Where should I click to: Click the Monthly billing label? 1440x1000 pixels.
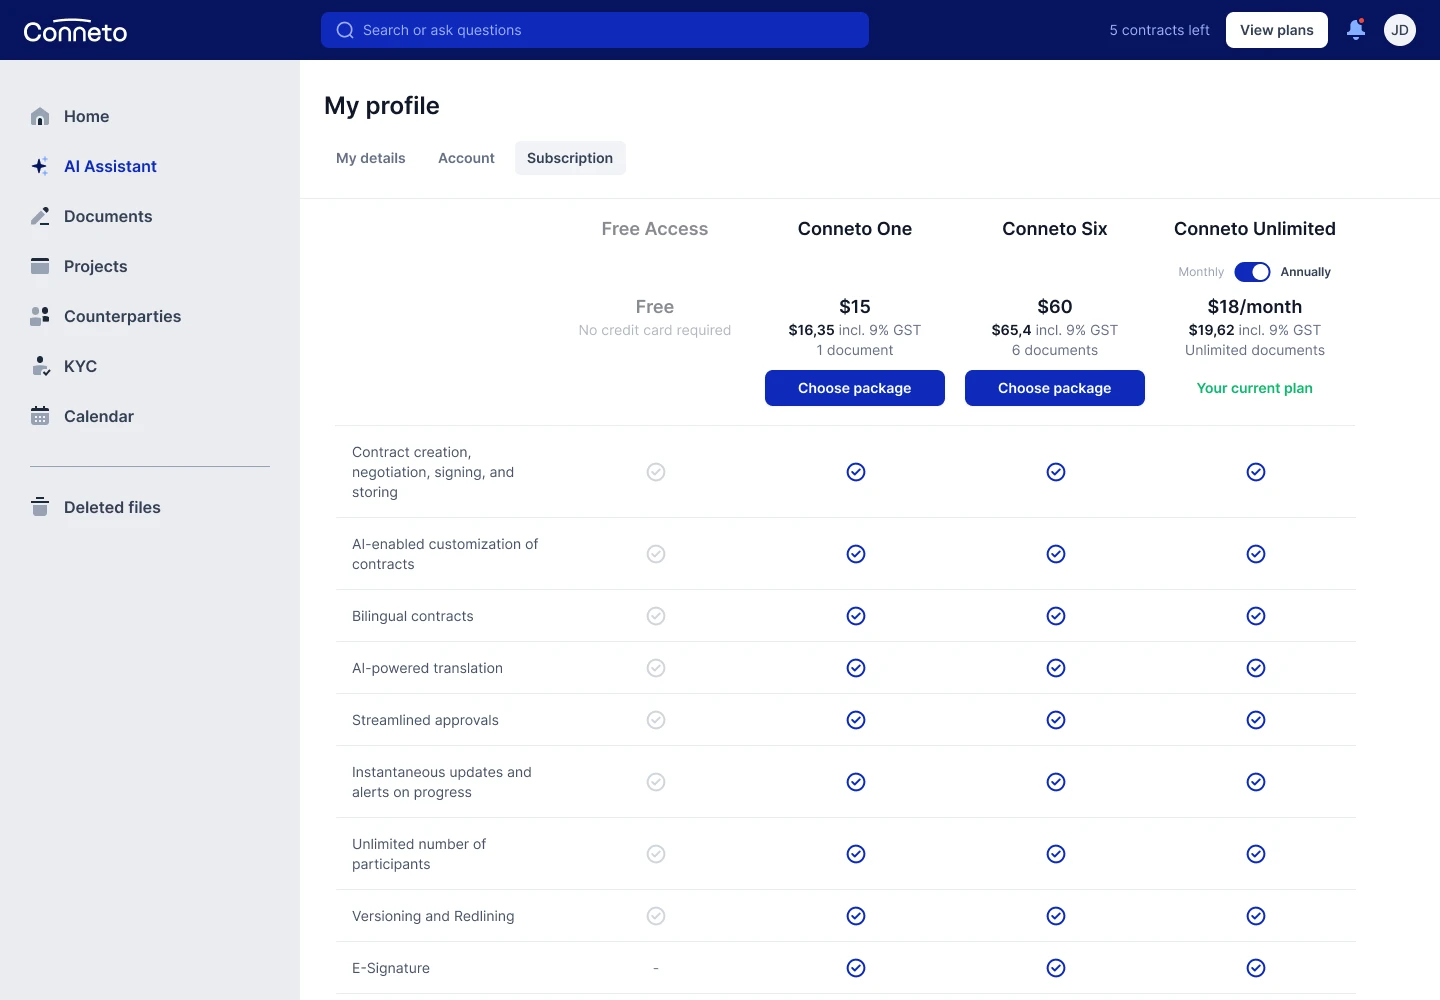(1201, 272)
